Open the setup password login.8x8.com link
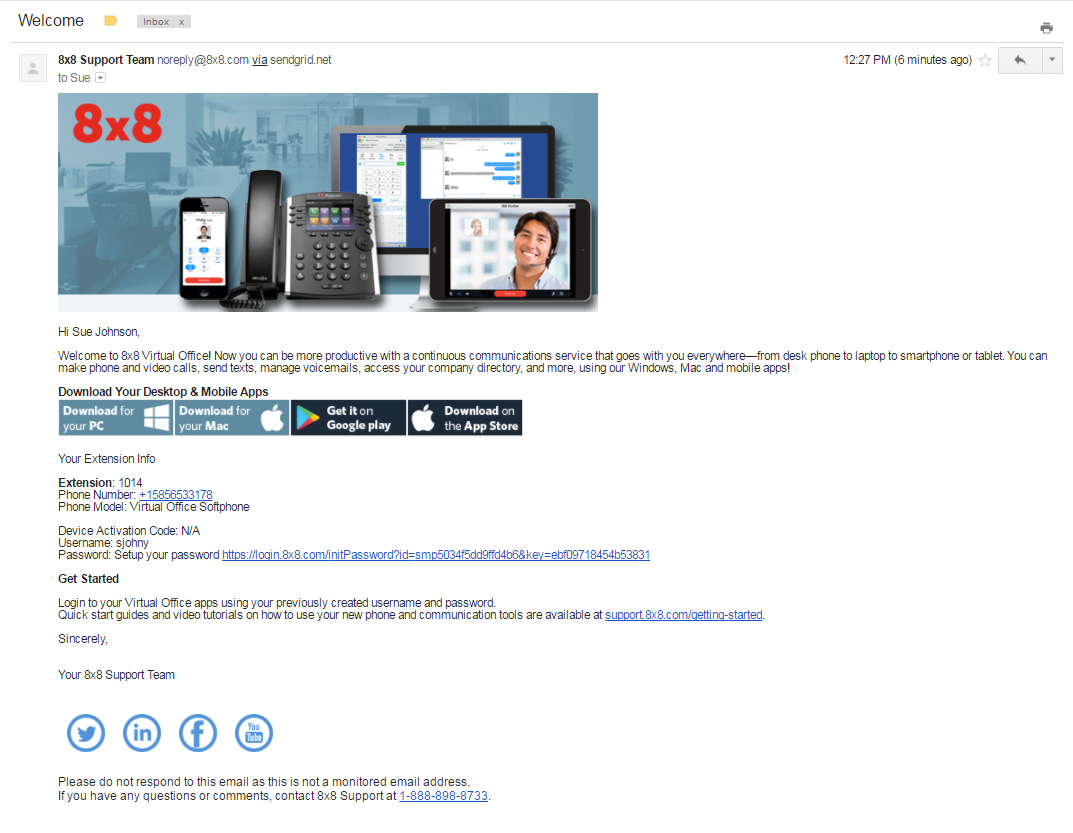This screenshot has height=833, width=1073. 436,555
